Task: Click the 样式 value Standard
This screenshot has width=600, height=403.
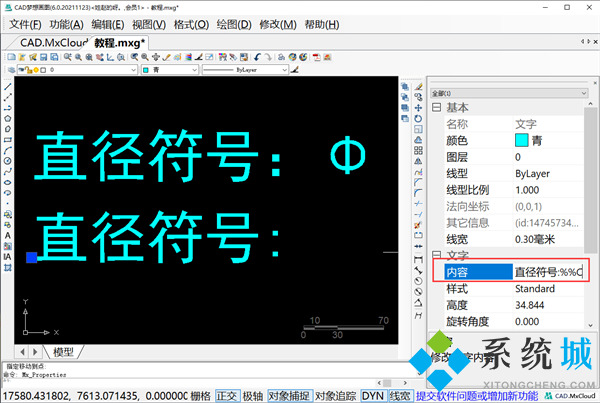Action: (535, 289)
